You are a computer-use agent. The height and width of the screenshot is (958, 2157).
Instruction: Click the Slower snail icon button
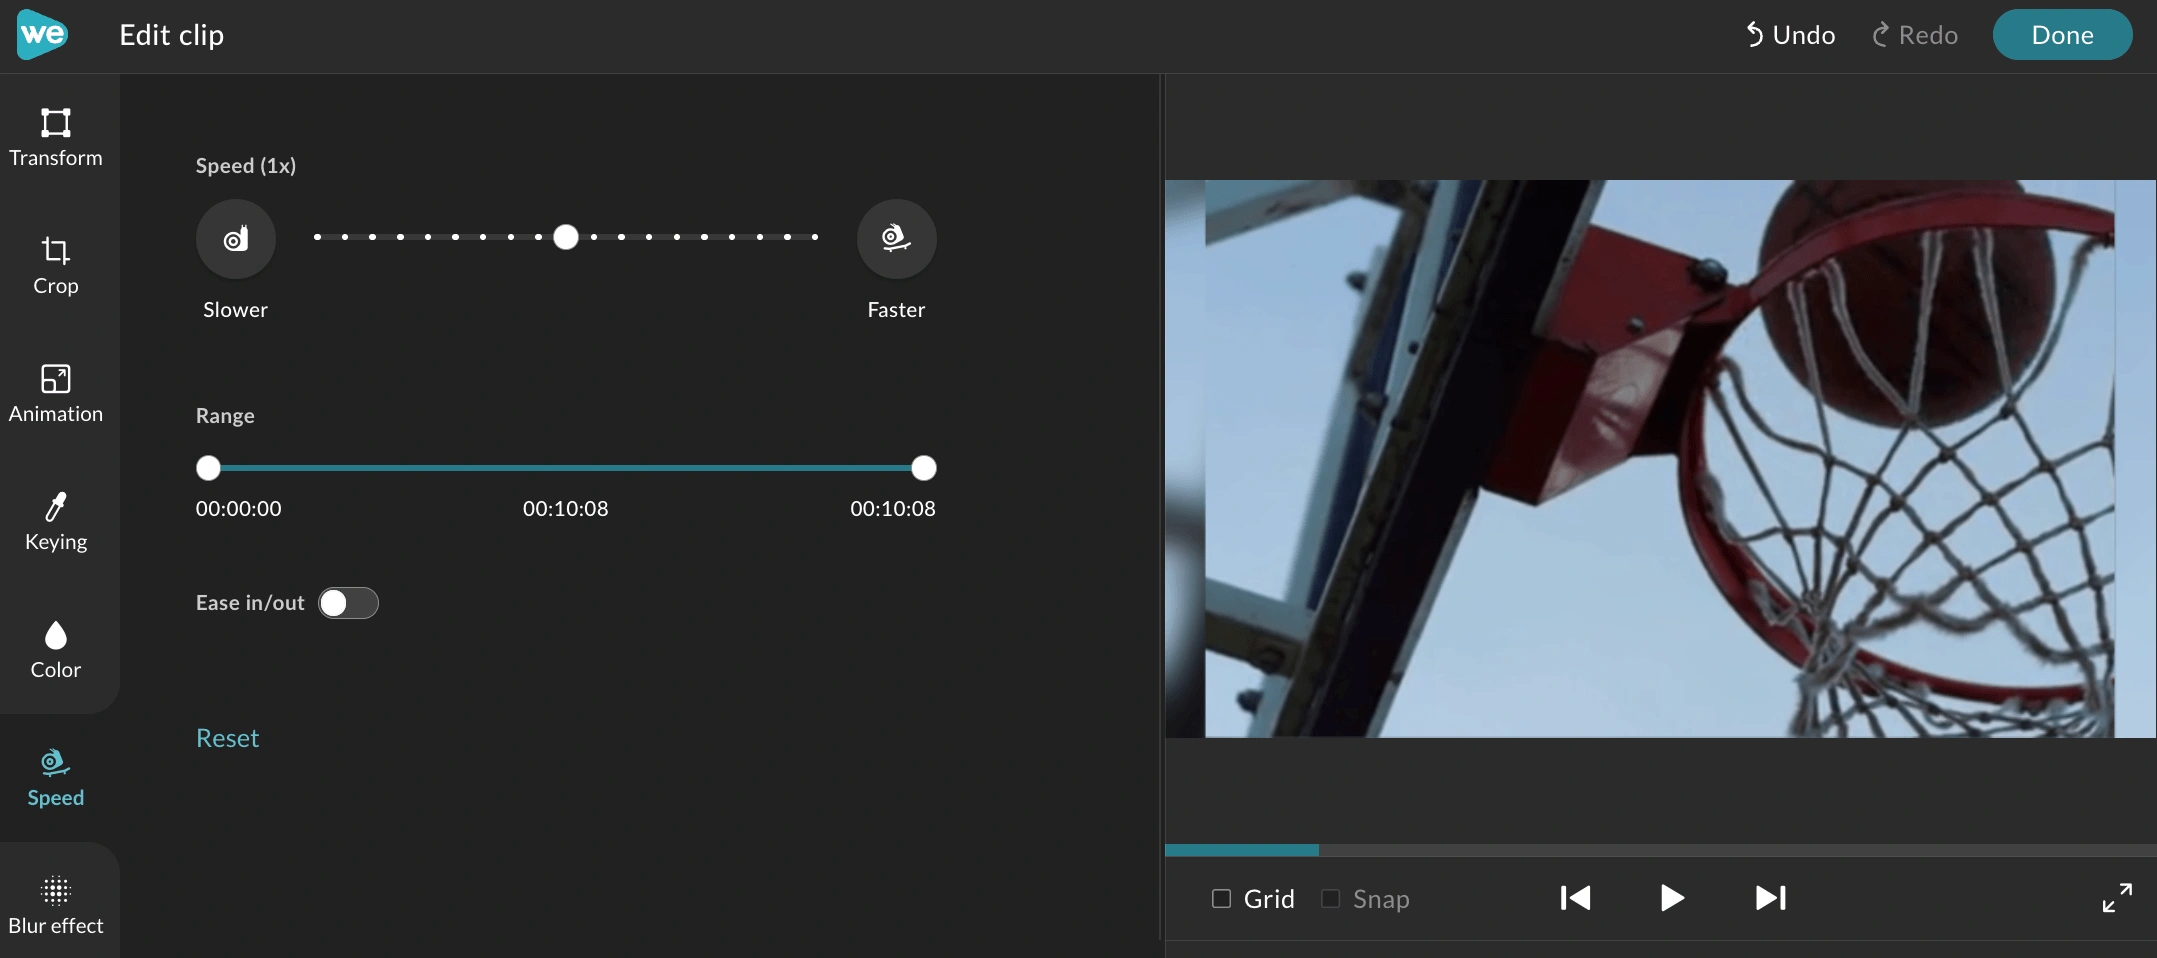pos(236,239)
